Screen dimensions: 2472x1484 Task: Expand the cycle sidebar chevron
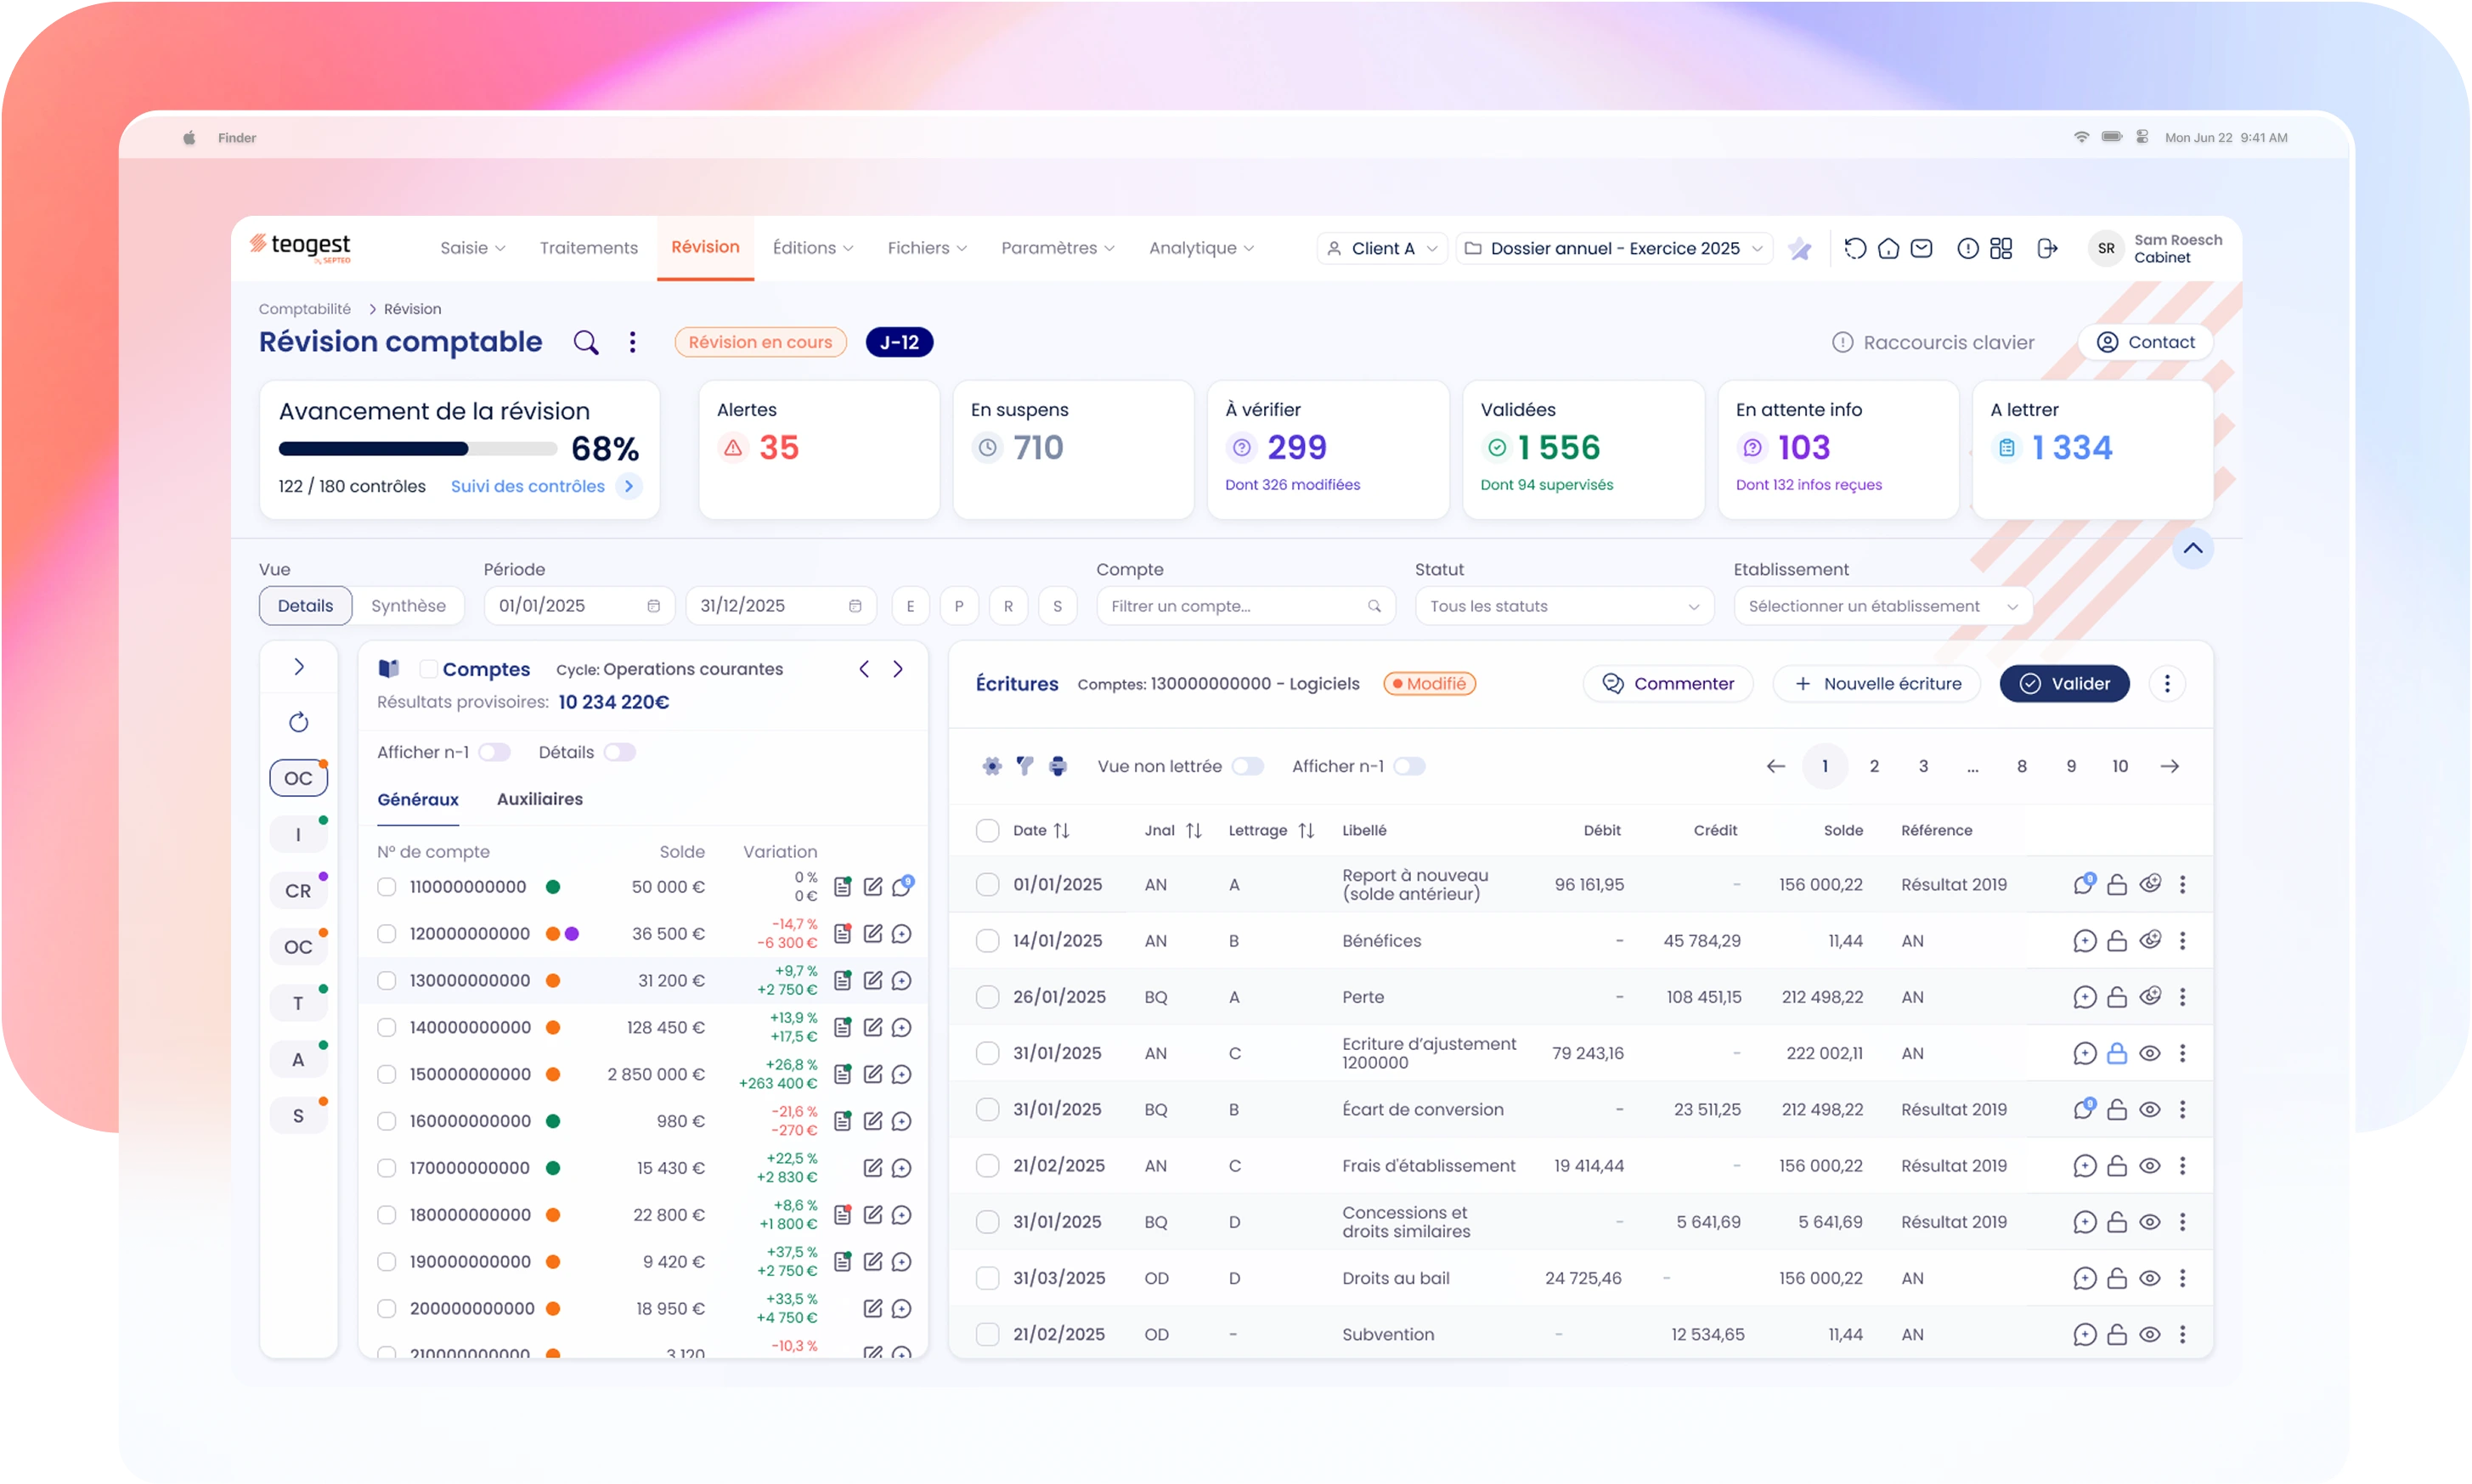click(298, 667)
